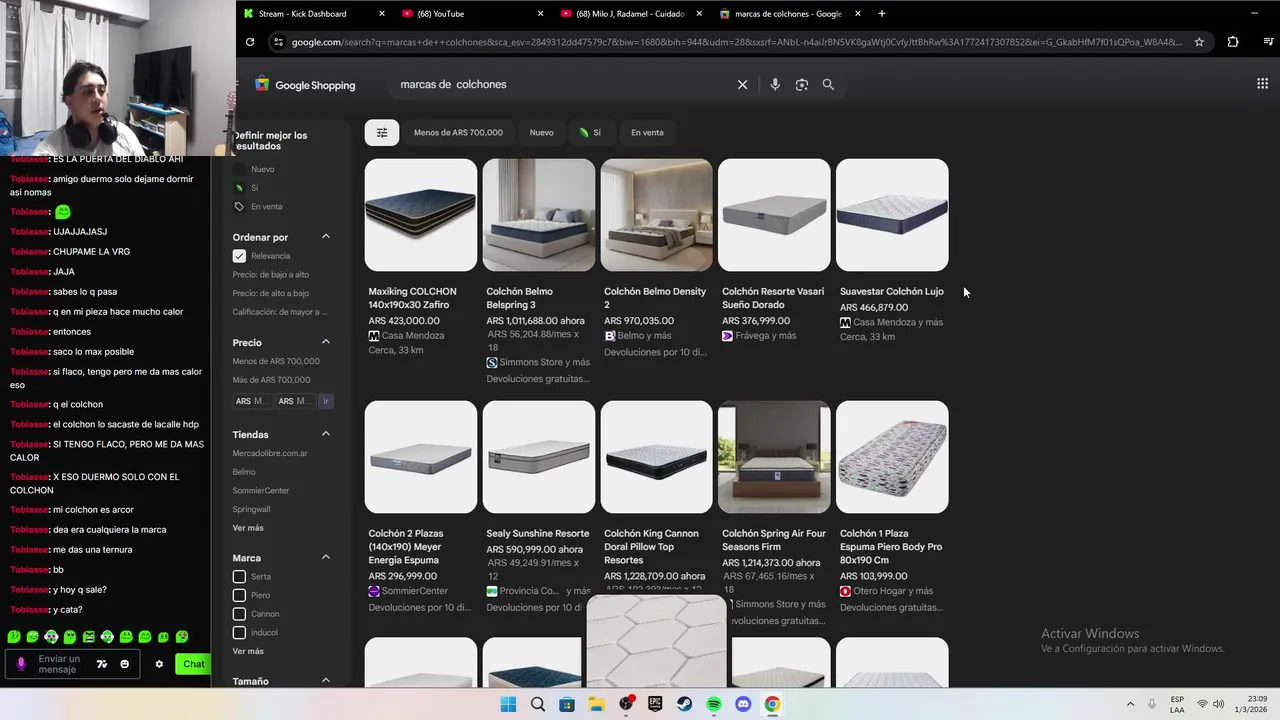Switch to the (68) YouTube tab

[472, 14]
